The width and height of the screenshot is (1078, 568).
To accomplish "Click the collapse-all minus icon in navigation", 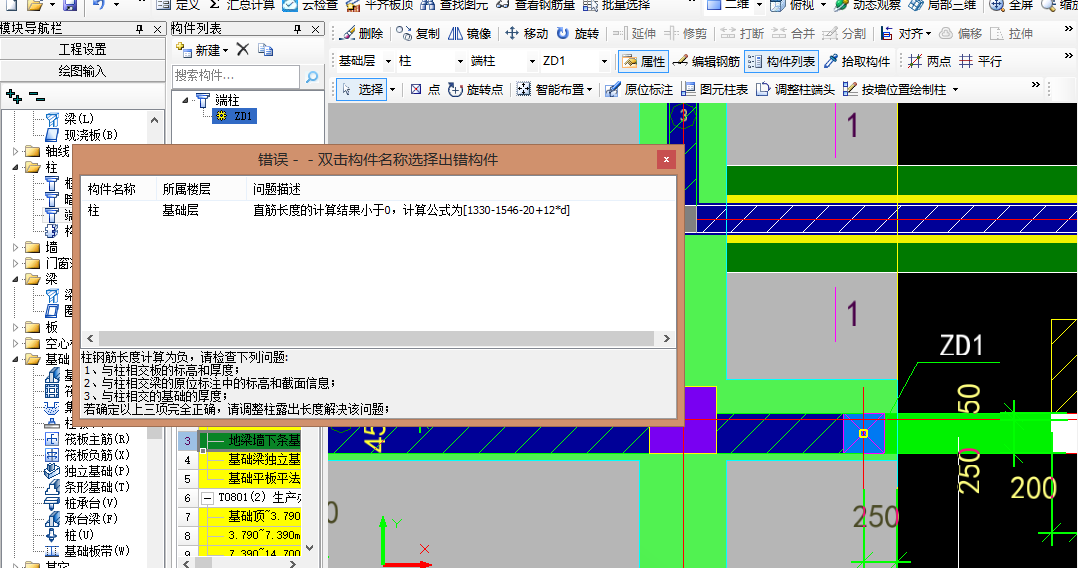I will pyautogui.click(x=37, y=96).
